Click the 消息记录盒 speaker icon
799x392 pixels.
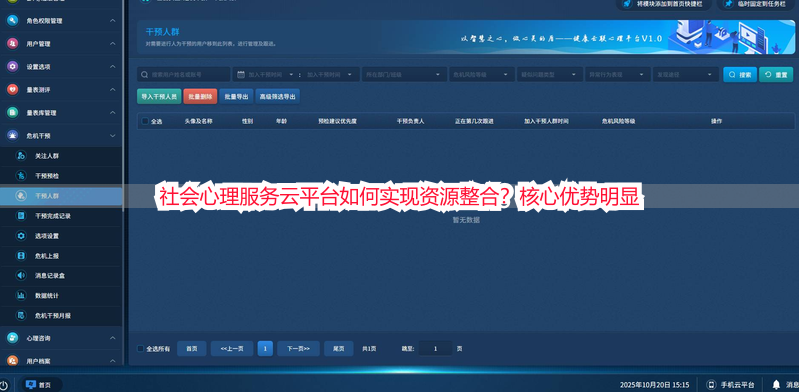pos(21,275)
